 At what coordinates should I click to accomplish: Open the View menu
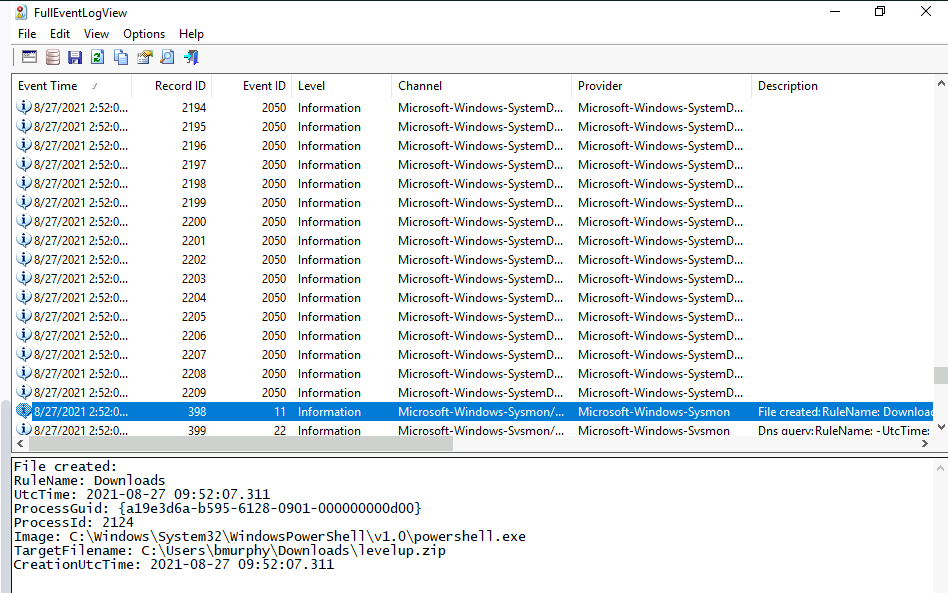(x=96, y=33)
